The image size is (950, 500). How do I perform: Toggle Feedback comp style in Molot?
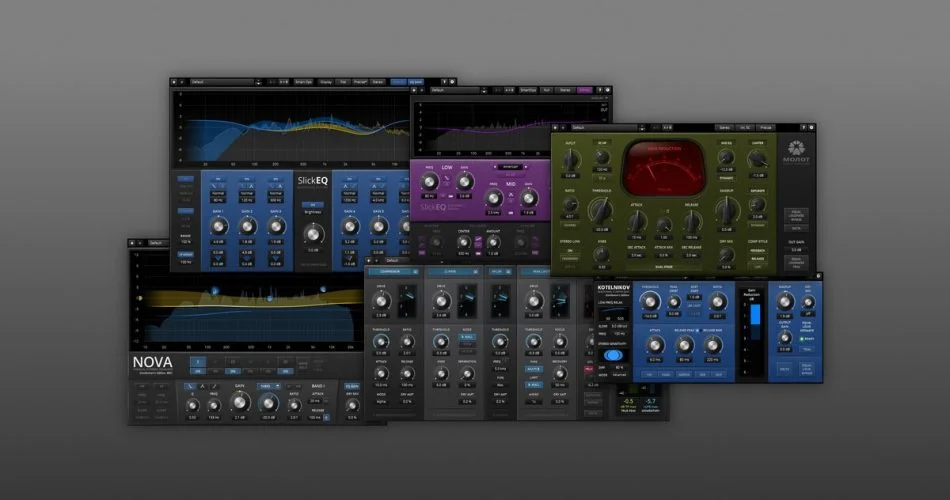(x=757, y=250)
